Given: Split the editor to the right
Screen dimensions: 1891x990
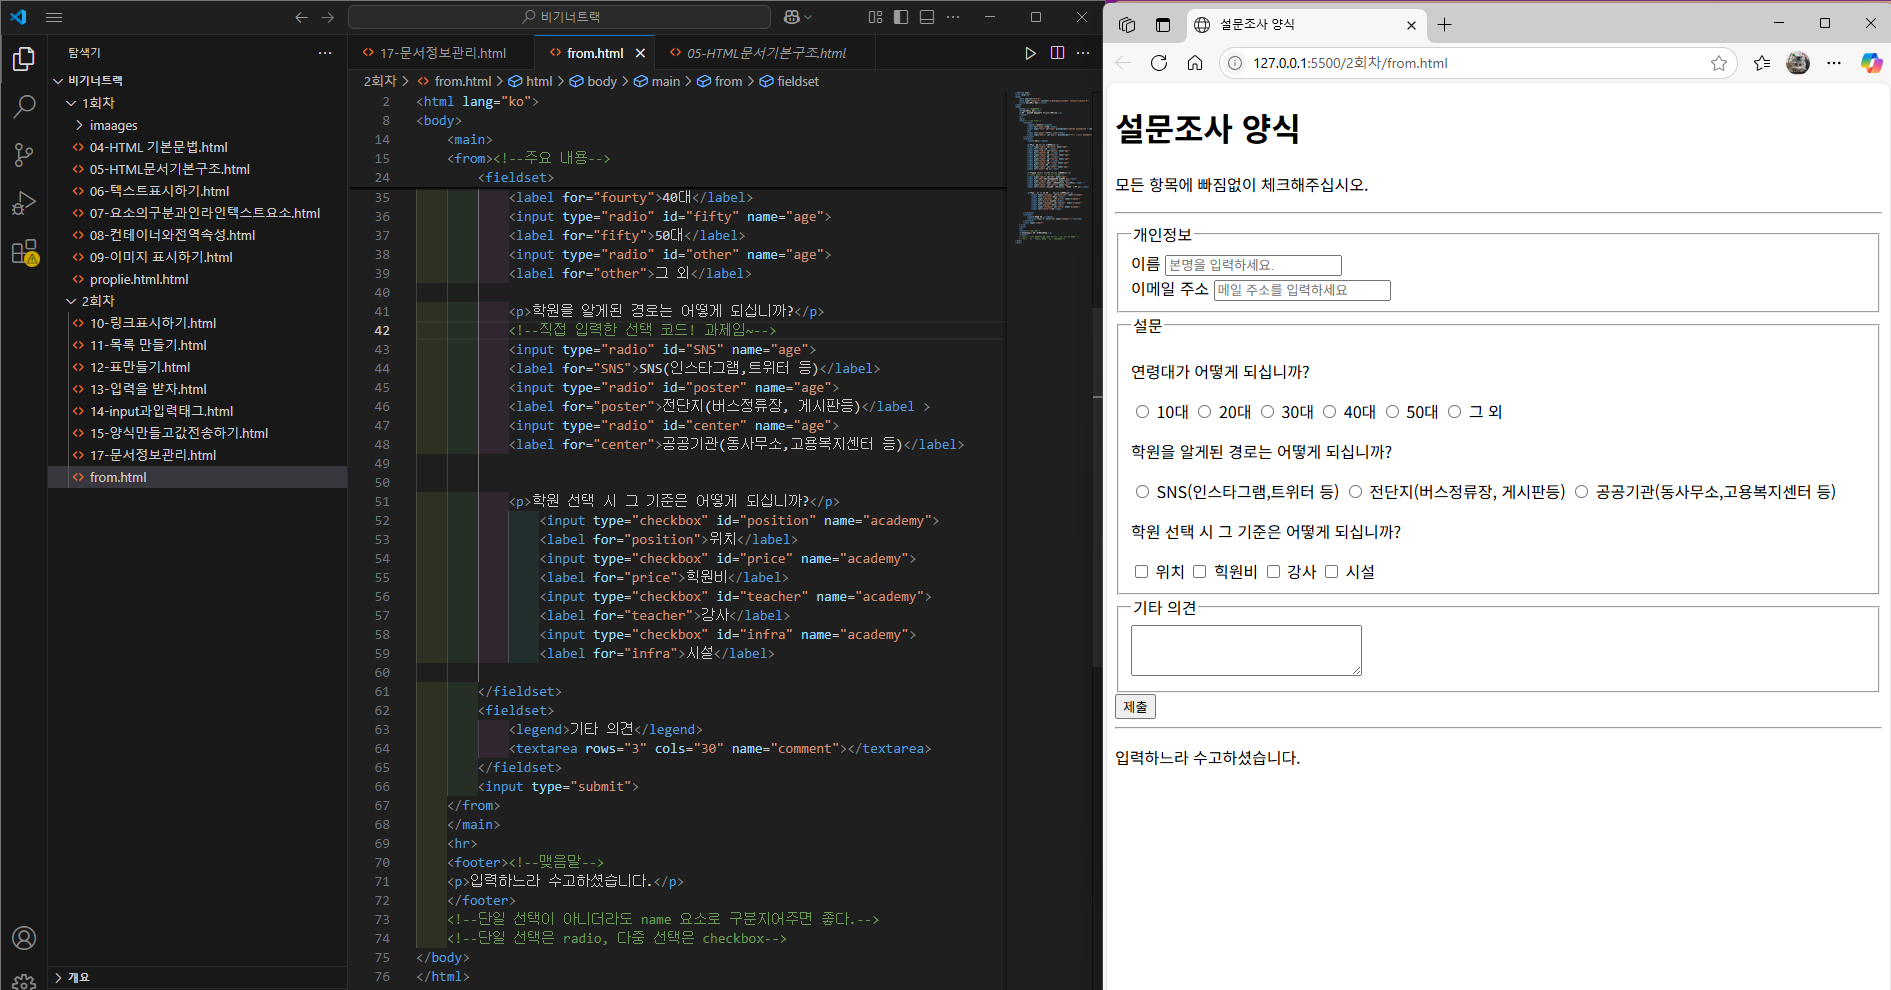Looking at the screenshot, I should [1057, 53].
